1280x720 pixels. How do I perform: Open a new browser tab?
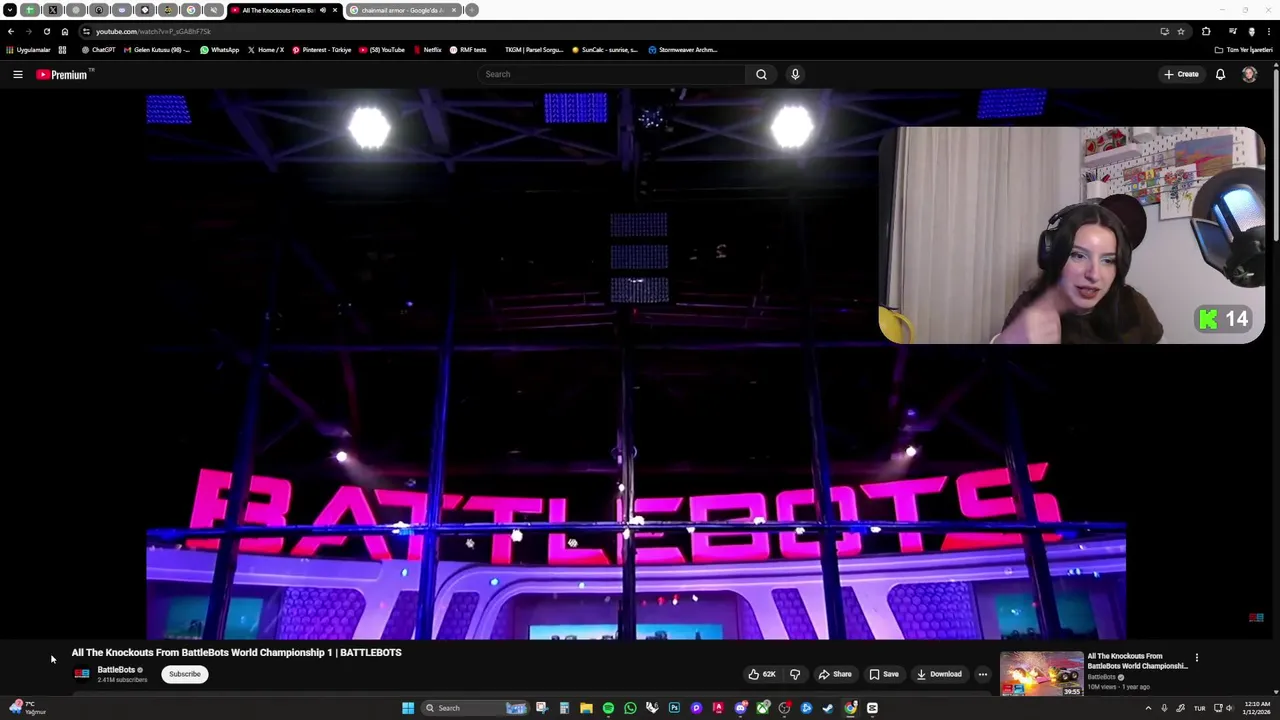[472, 10]
